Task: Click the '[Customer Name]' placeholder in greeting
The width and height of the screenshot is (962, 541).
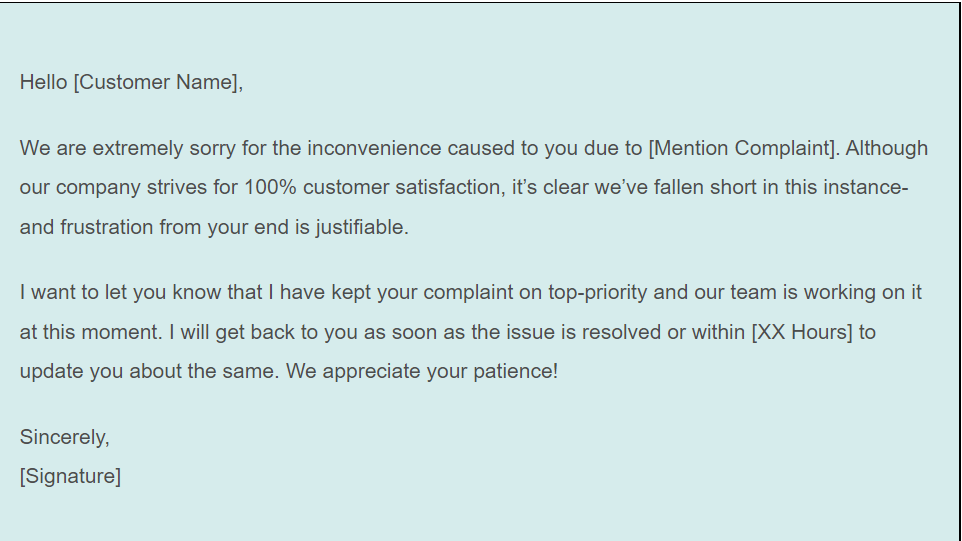Action: pyautogui.click(x=158, y=82)
